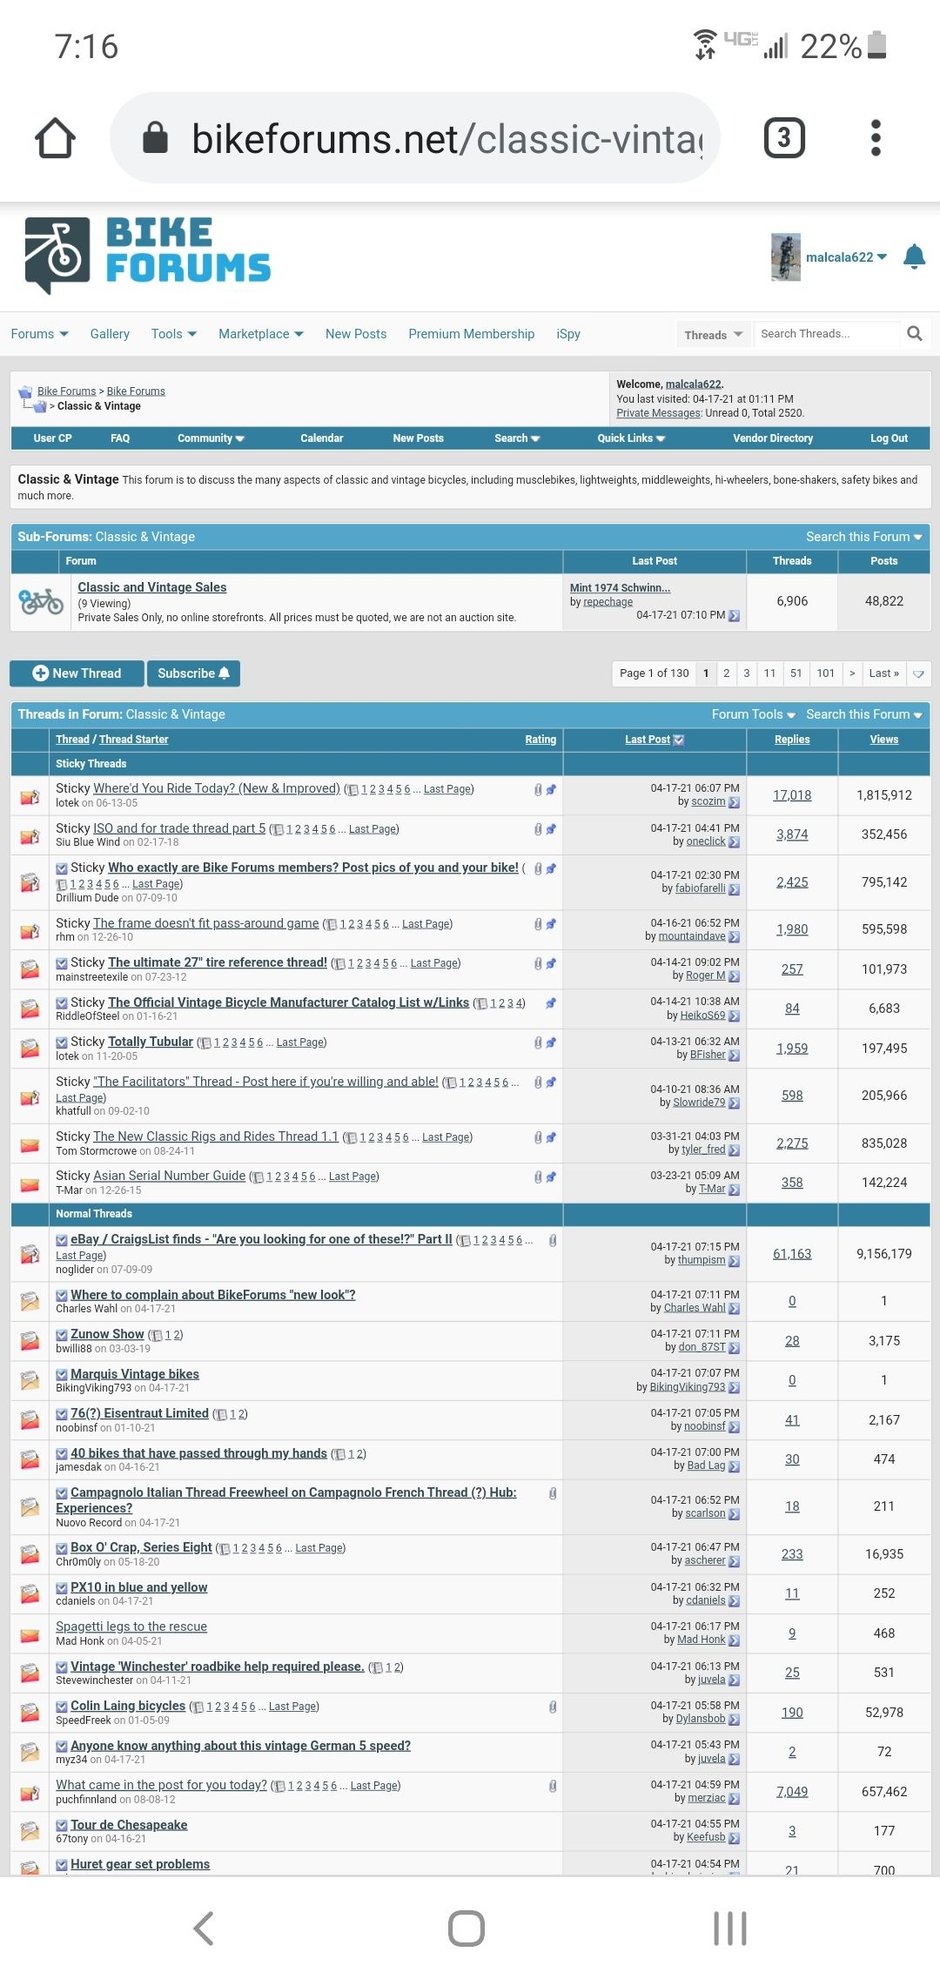Open the Forum Tools dropdown
Image resolution: width=940 pixels, height=1984 pixels.
(753, 715)
